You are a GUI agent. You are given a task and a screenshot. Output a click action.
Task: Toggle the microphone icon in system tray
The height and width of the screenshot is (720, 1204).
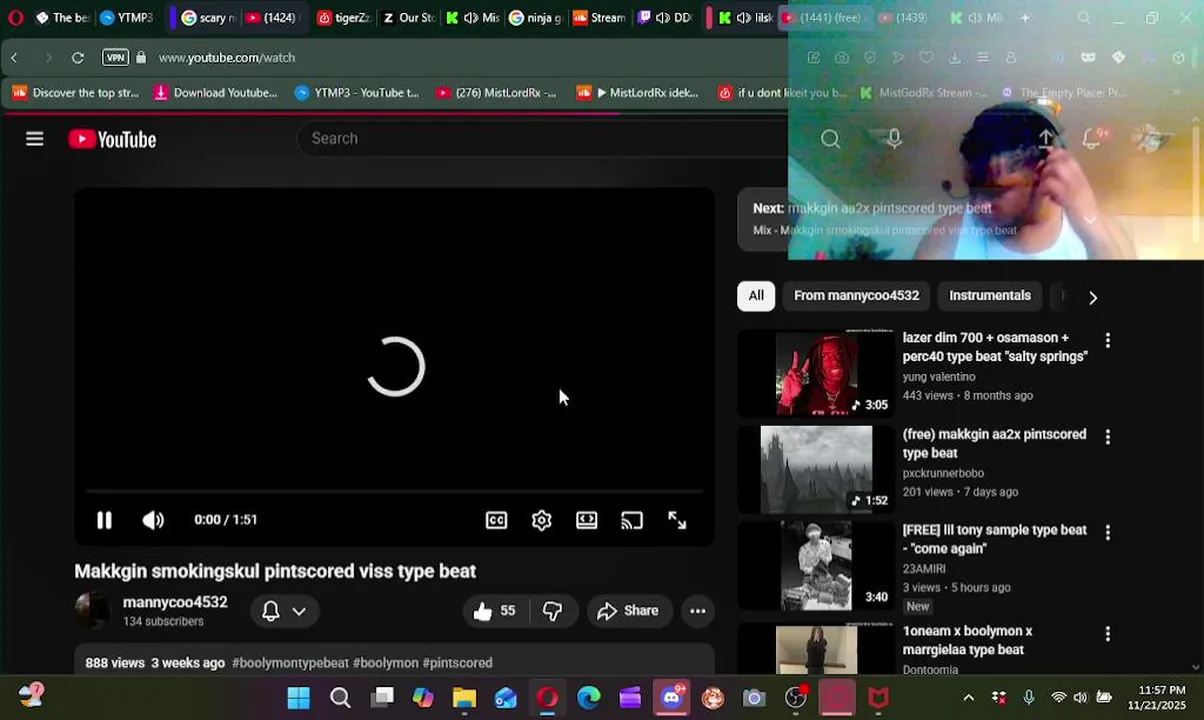pos(1029,698)
